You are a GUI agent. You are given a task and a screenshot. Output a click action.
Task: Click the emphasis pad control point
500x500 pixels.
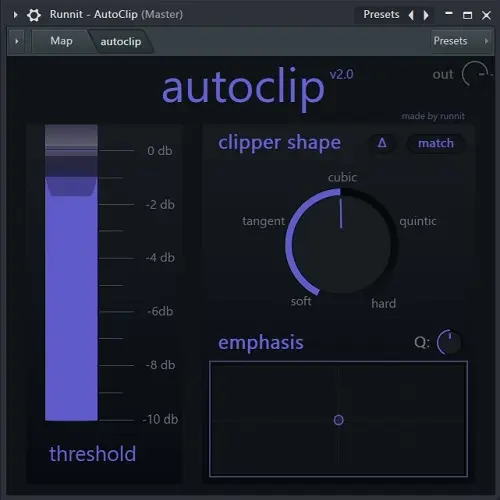coord(338,420)
